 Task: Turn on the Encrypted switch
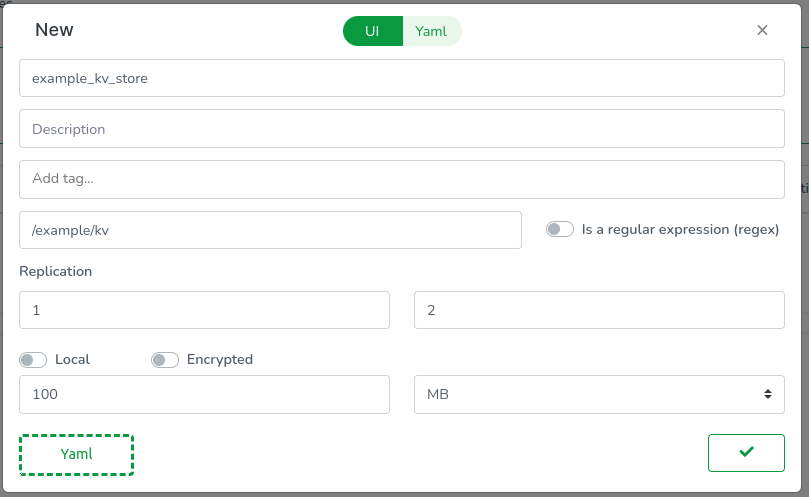pos(165,360)
